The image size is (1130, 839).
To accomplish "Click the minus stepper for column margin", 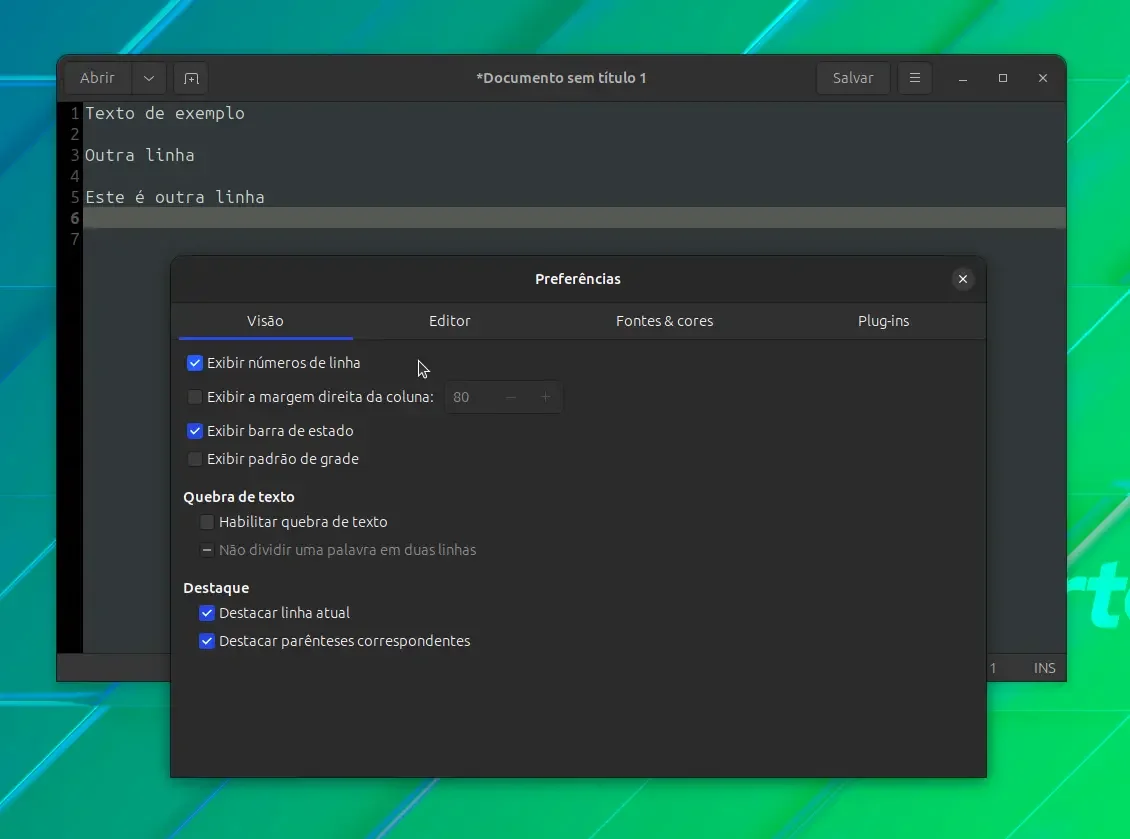I will pos(511,397).
